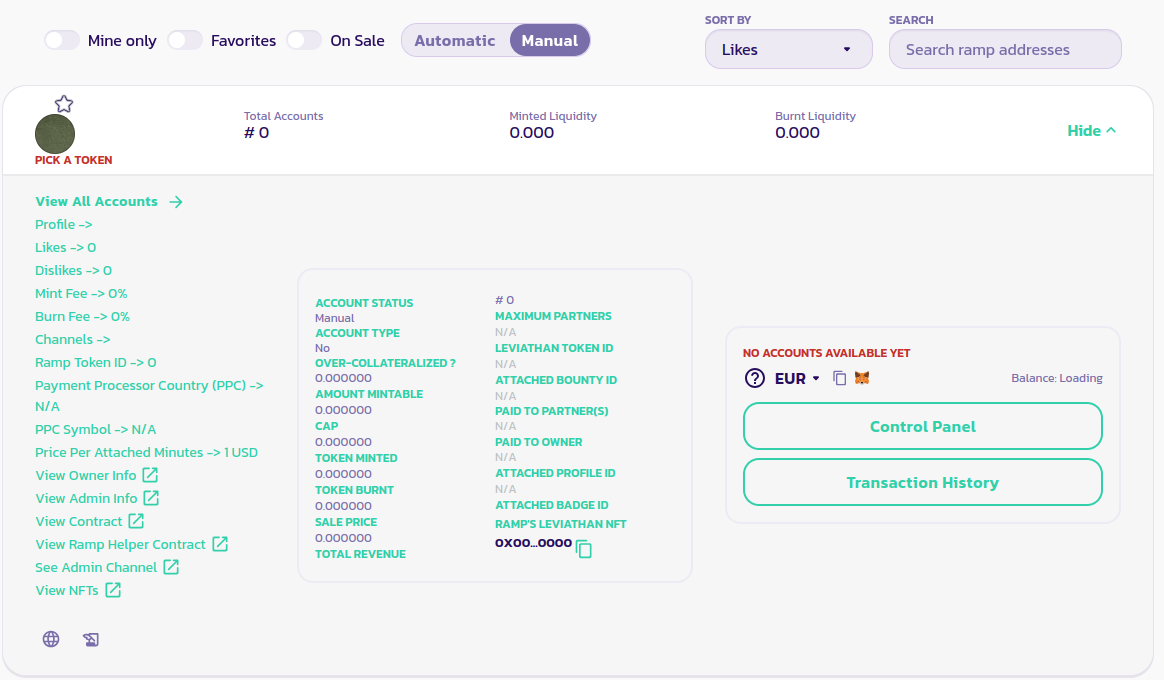Open the Sort By Likes dropdown
This screenshot has height=680, width=1164.
[788, 50]
